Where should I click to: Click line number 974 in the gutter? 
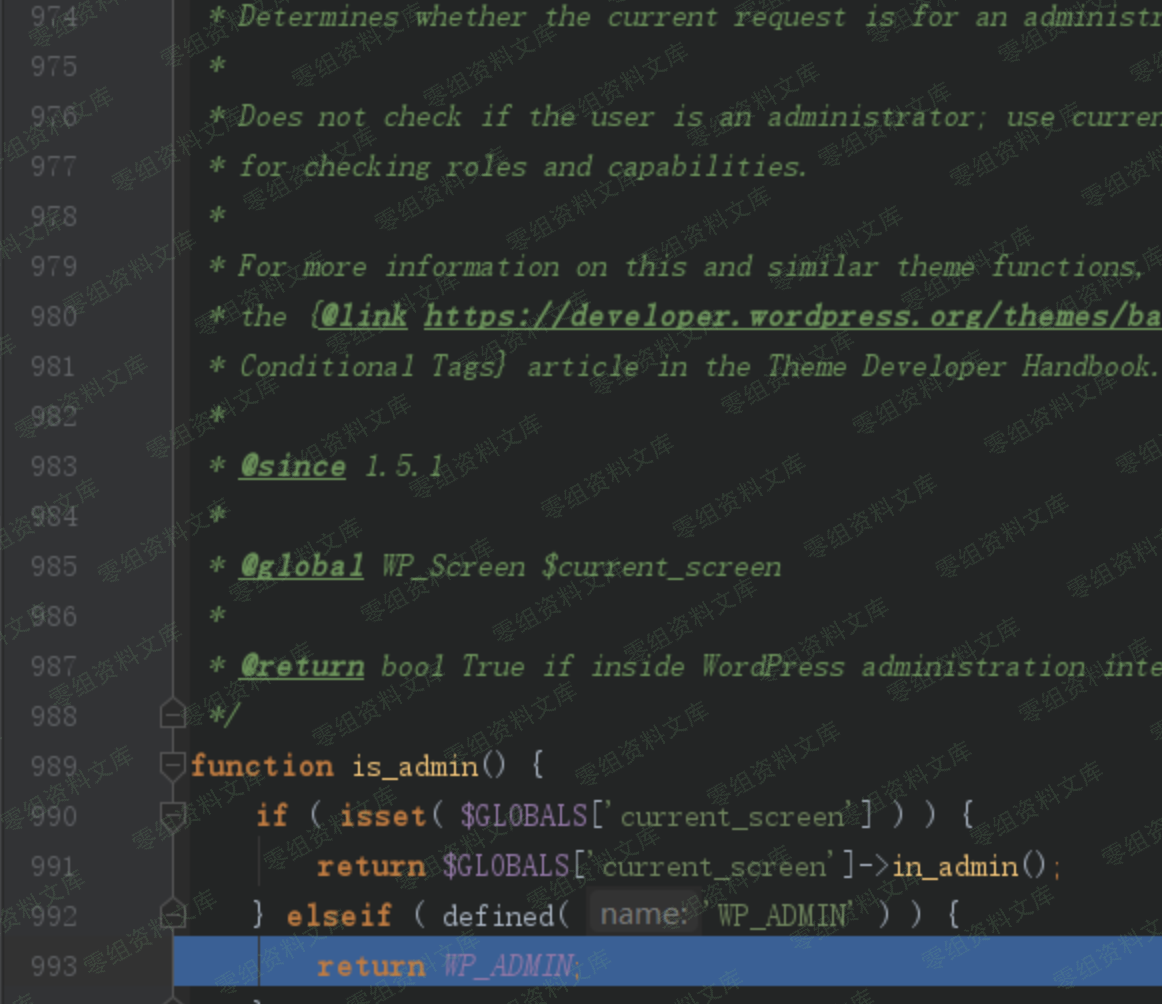click(x=54, y=17)
